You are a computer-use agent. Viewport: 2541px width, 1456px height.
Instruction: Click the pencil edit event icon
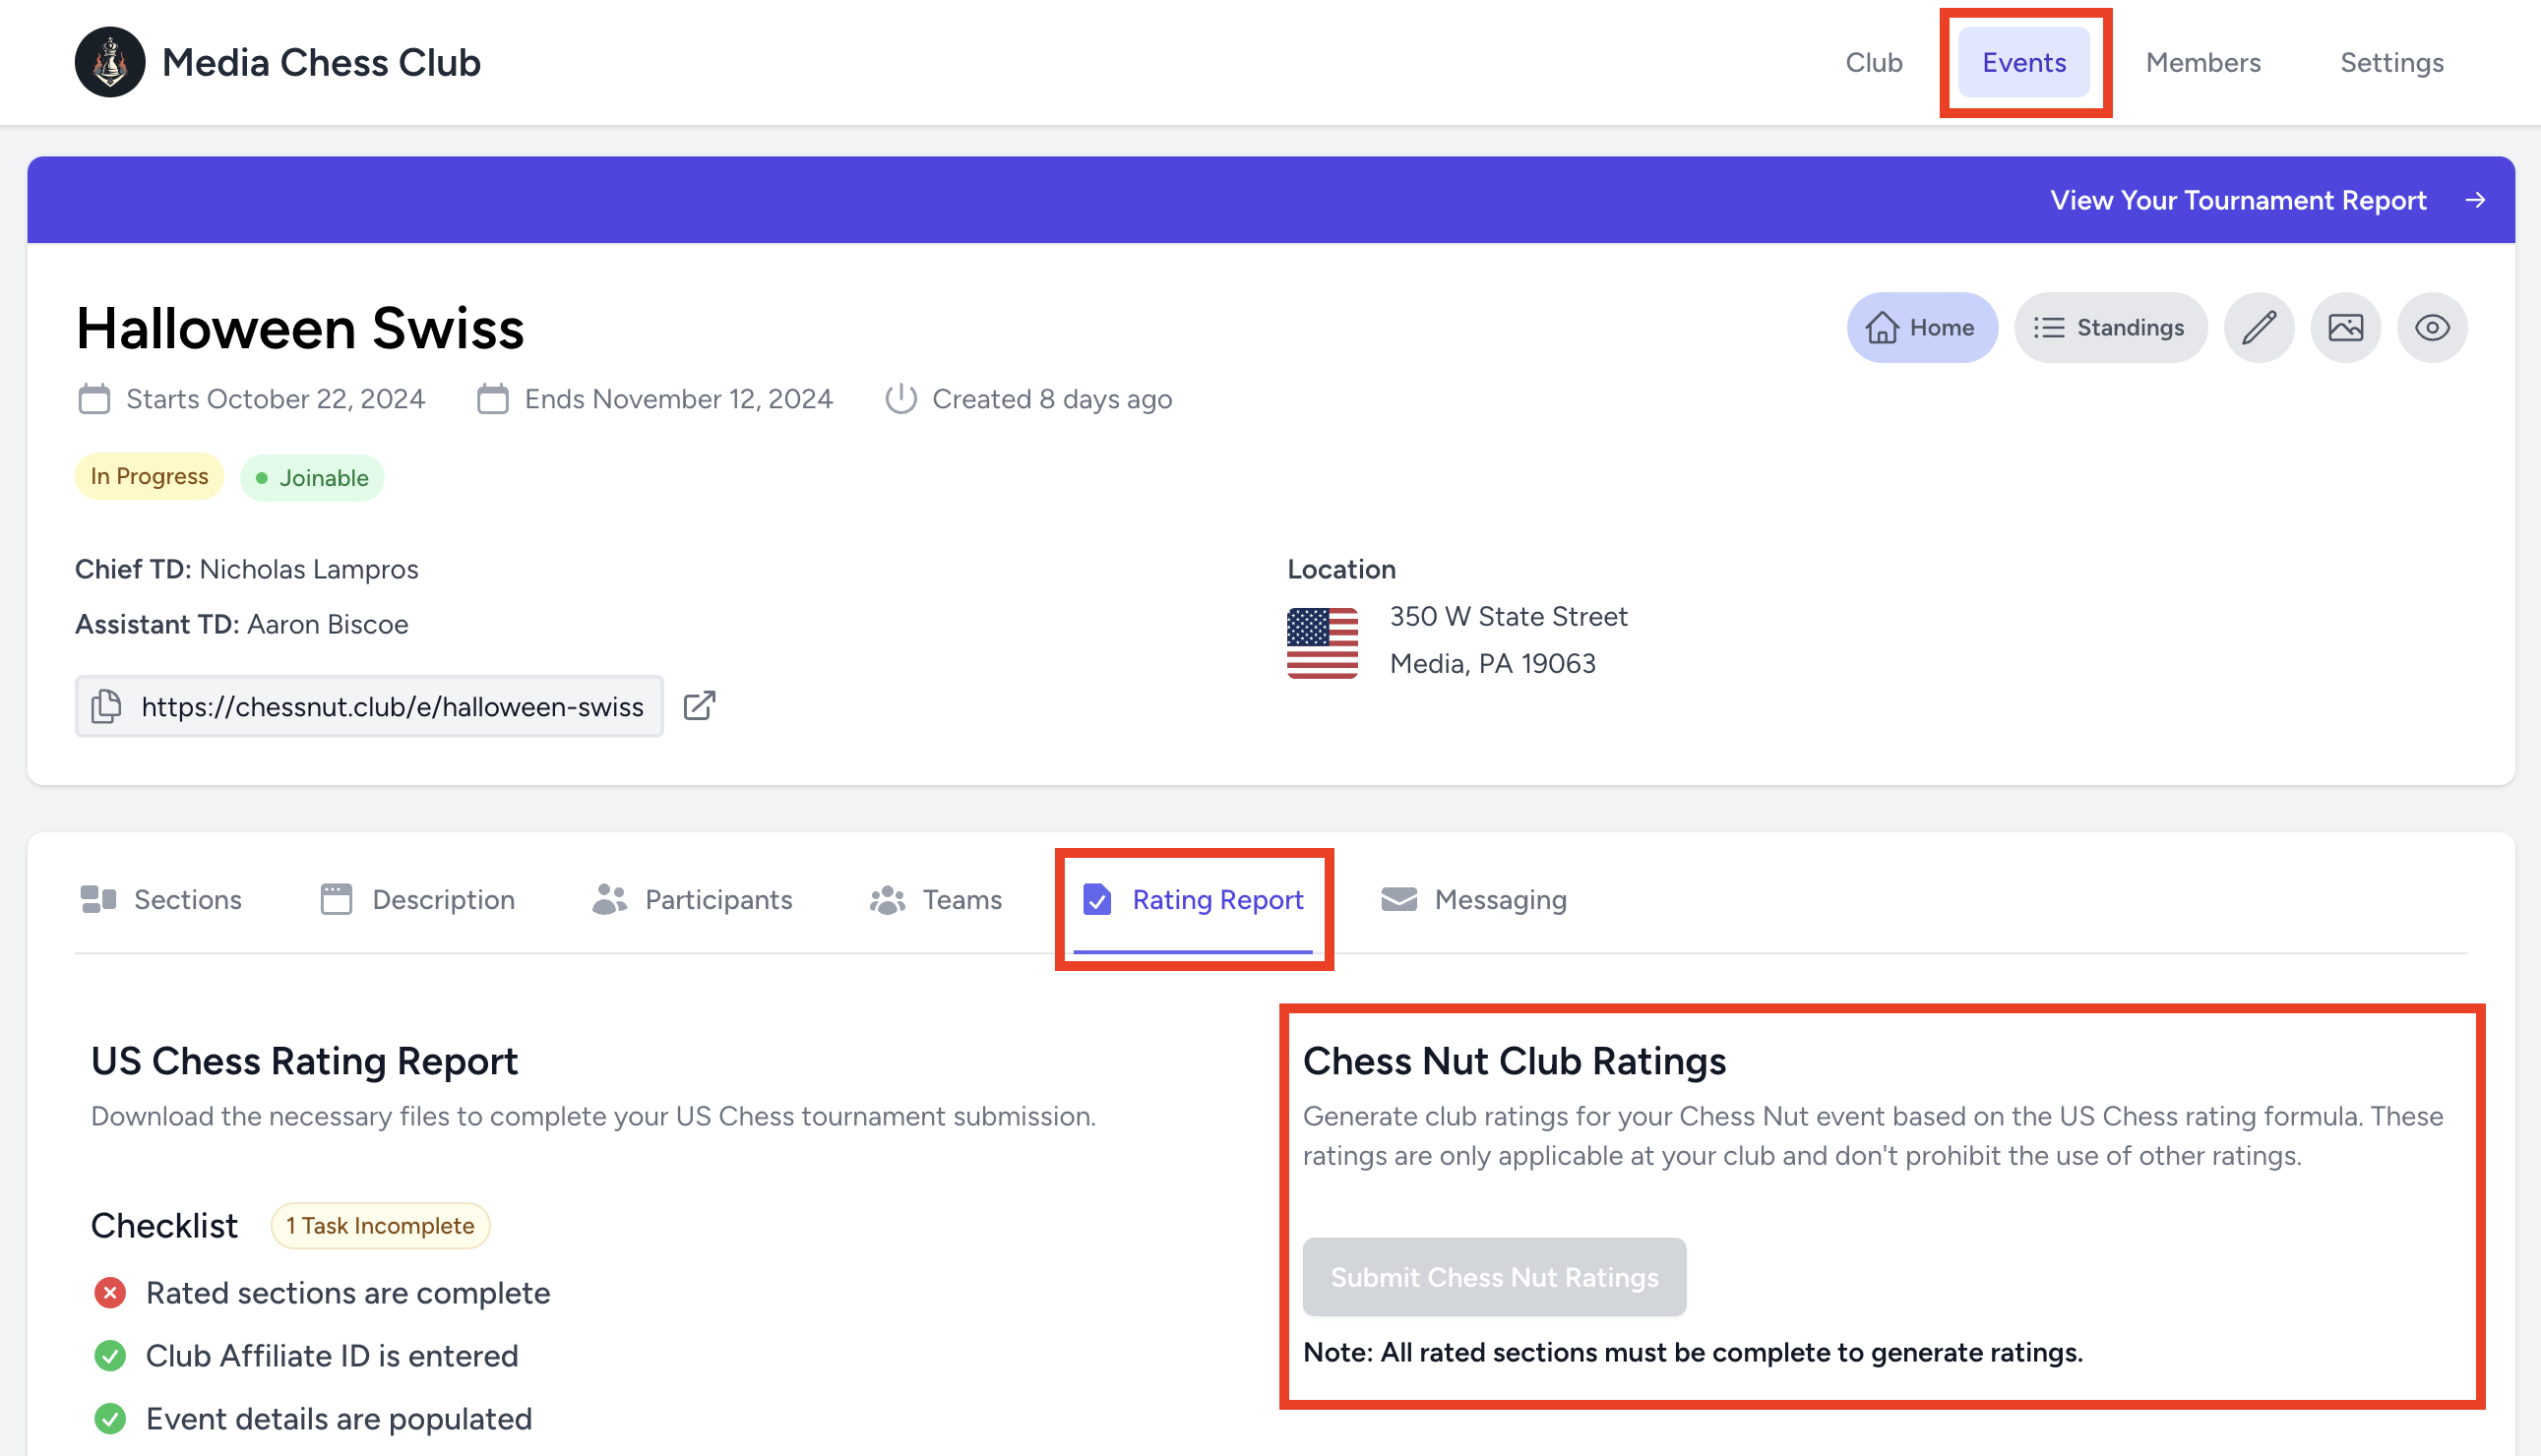[2258, 327]
